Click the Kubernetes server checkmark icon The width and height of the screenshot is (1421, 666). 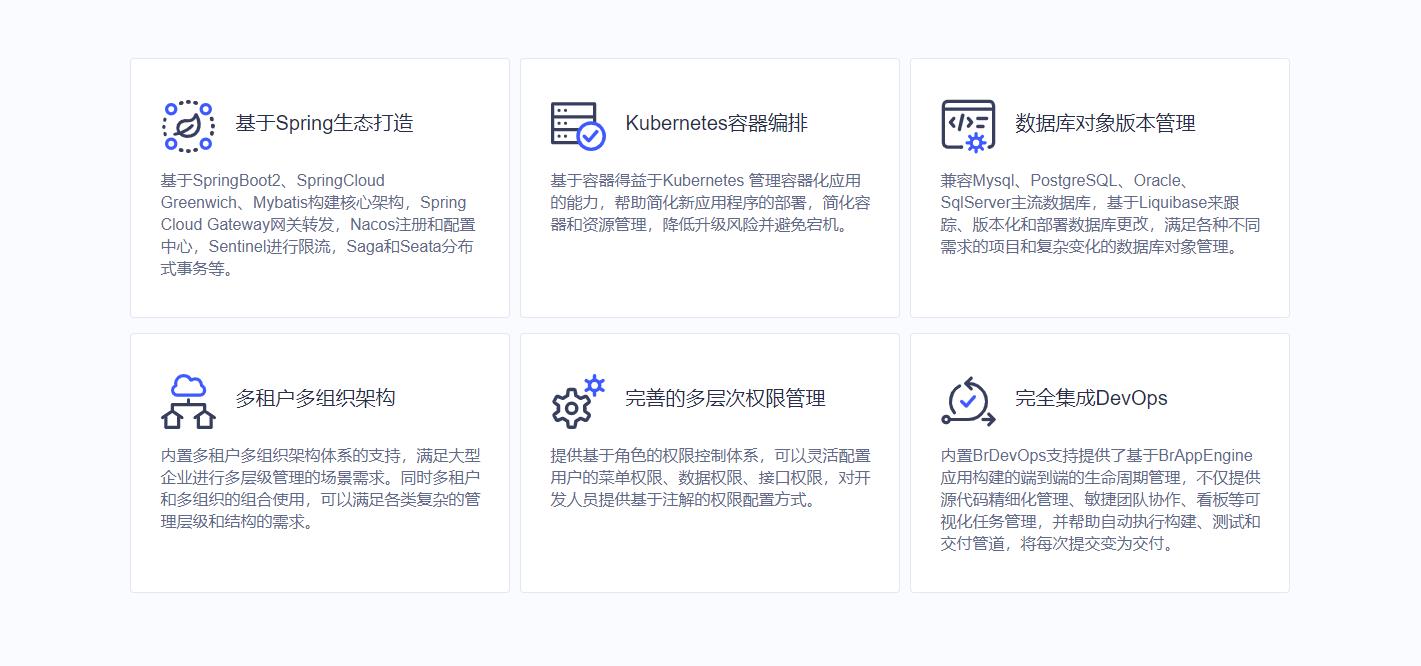[578, 126]
